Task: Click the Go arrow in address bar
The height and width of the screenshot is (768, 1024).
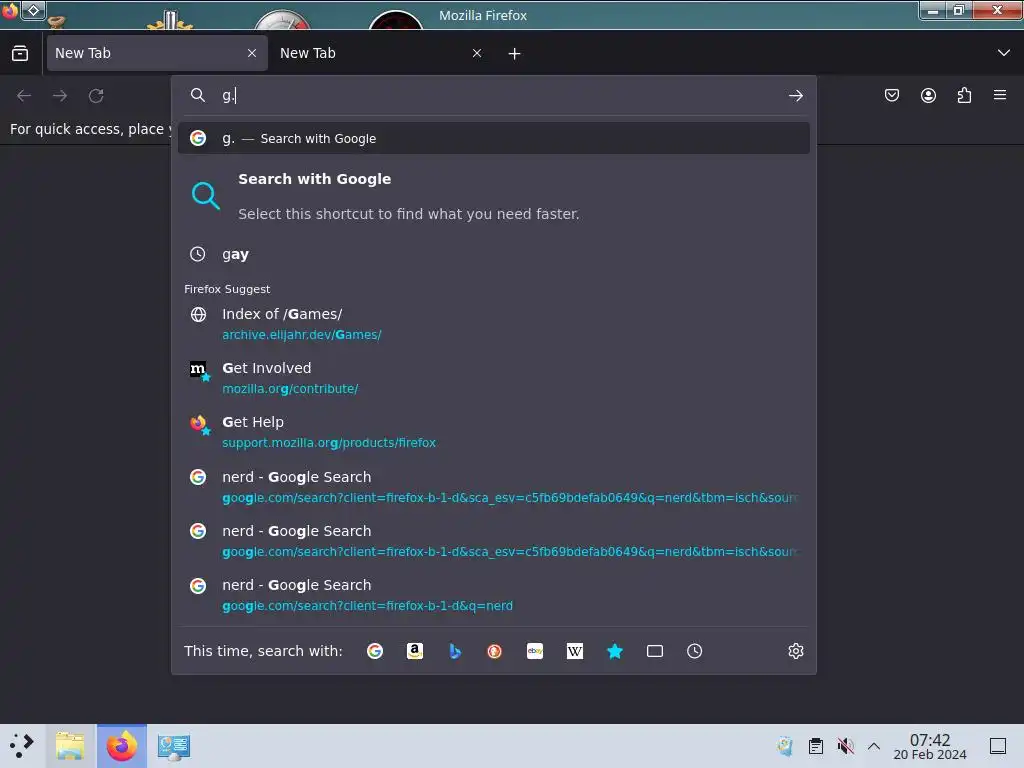Action: coord(795,96)
